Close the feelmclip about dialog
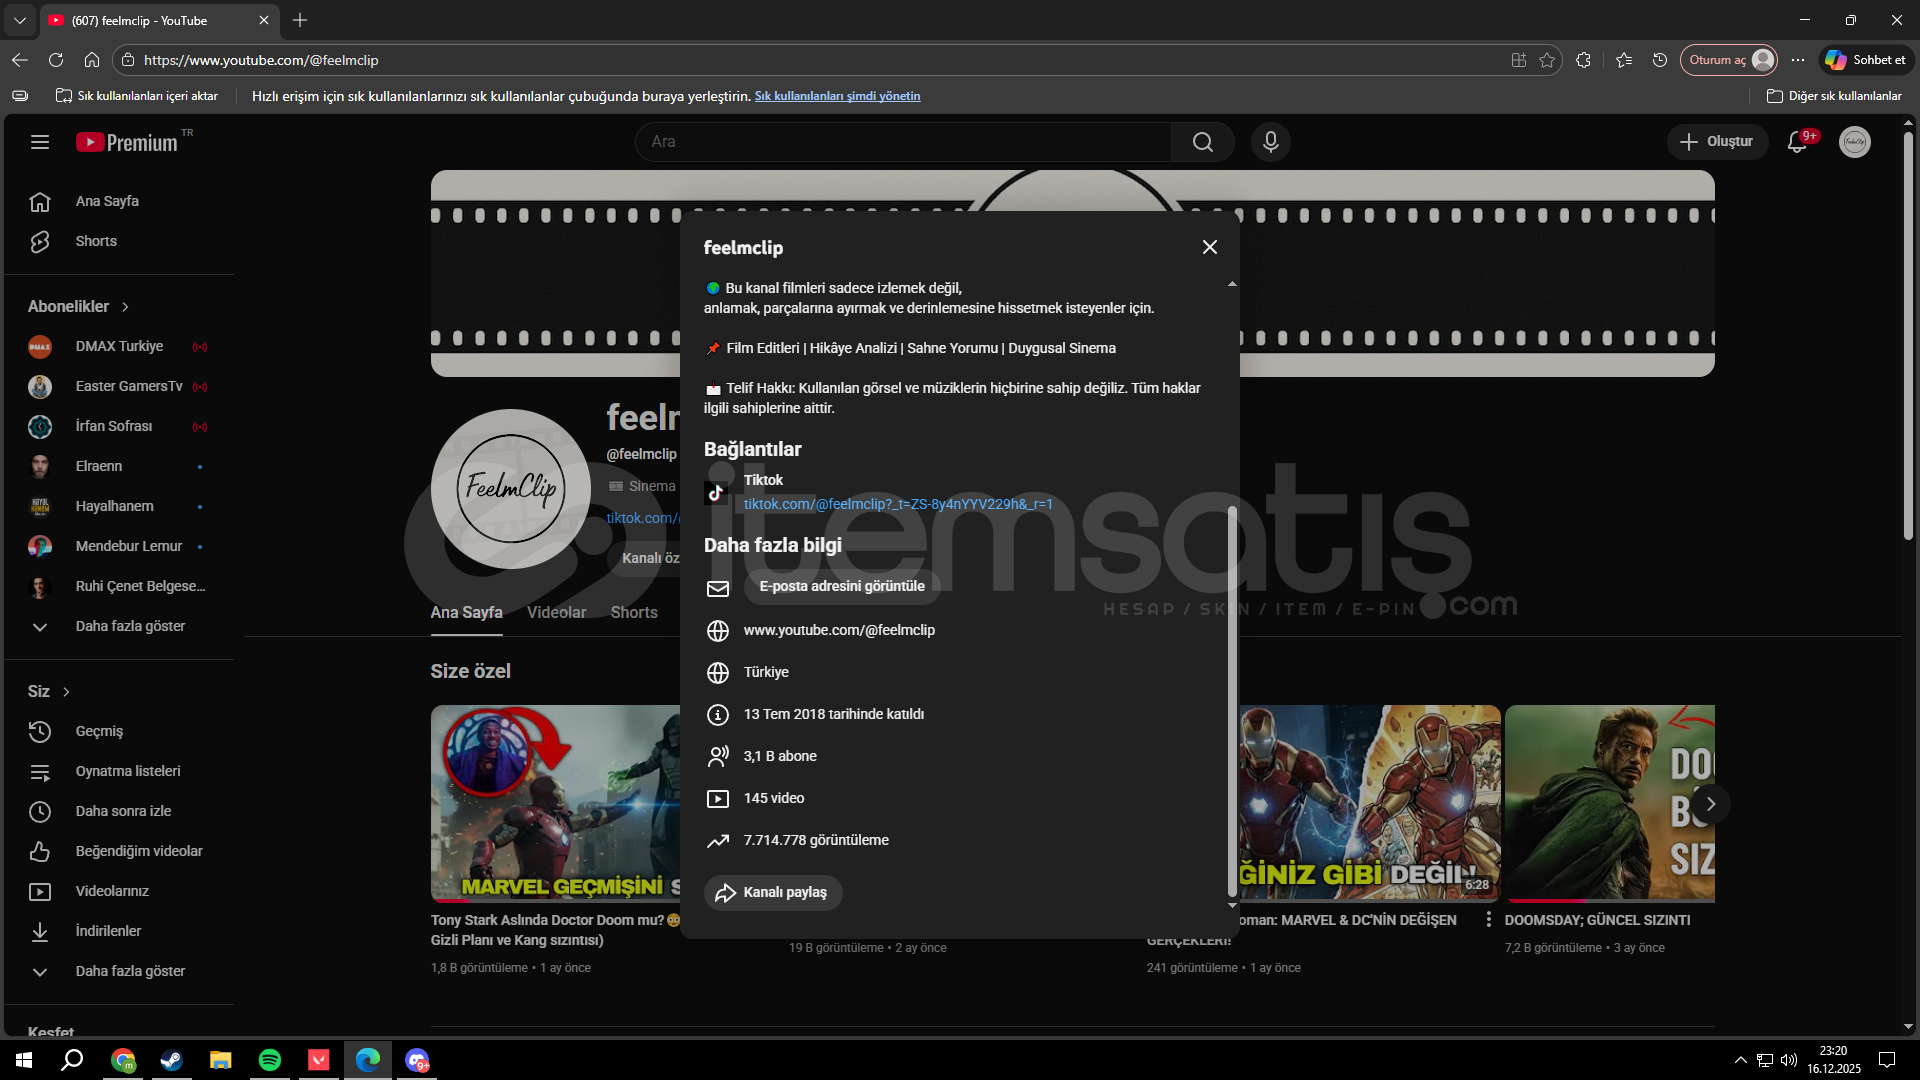The width and height of the screenshot is (1920, 1080). 1209,247
